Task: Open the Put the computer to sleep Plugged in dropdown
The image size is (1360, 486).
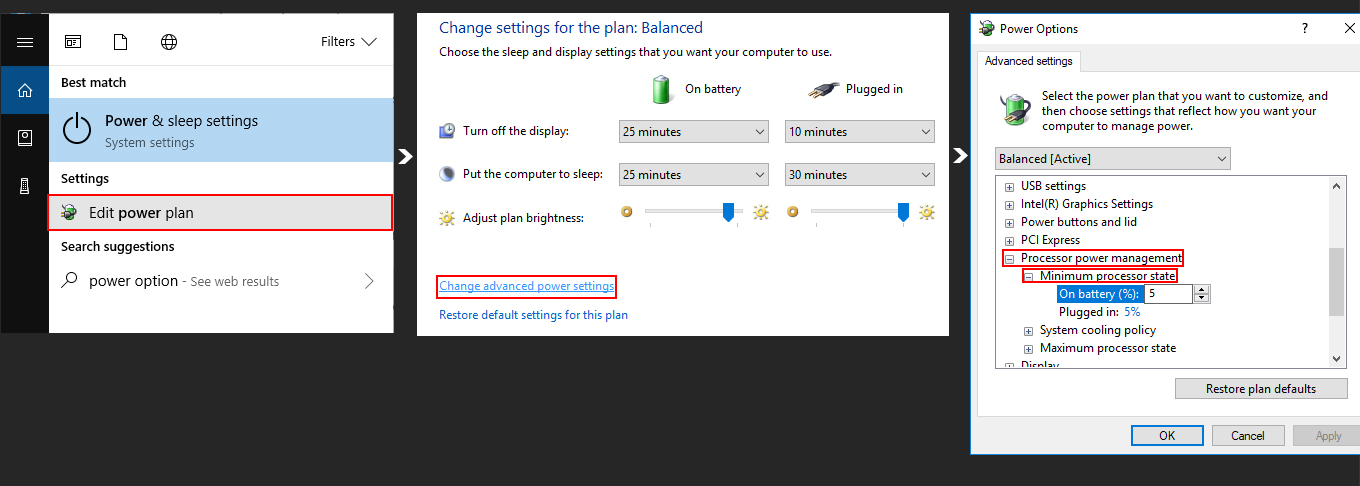Action: coord(860,174)
